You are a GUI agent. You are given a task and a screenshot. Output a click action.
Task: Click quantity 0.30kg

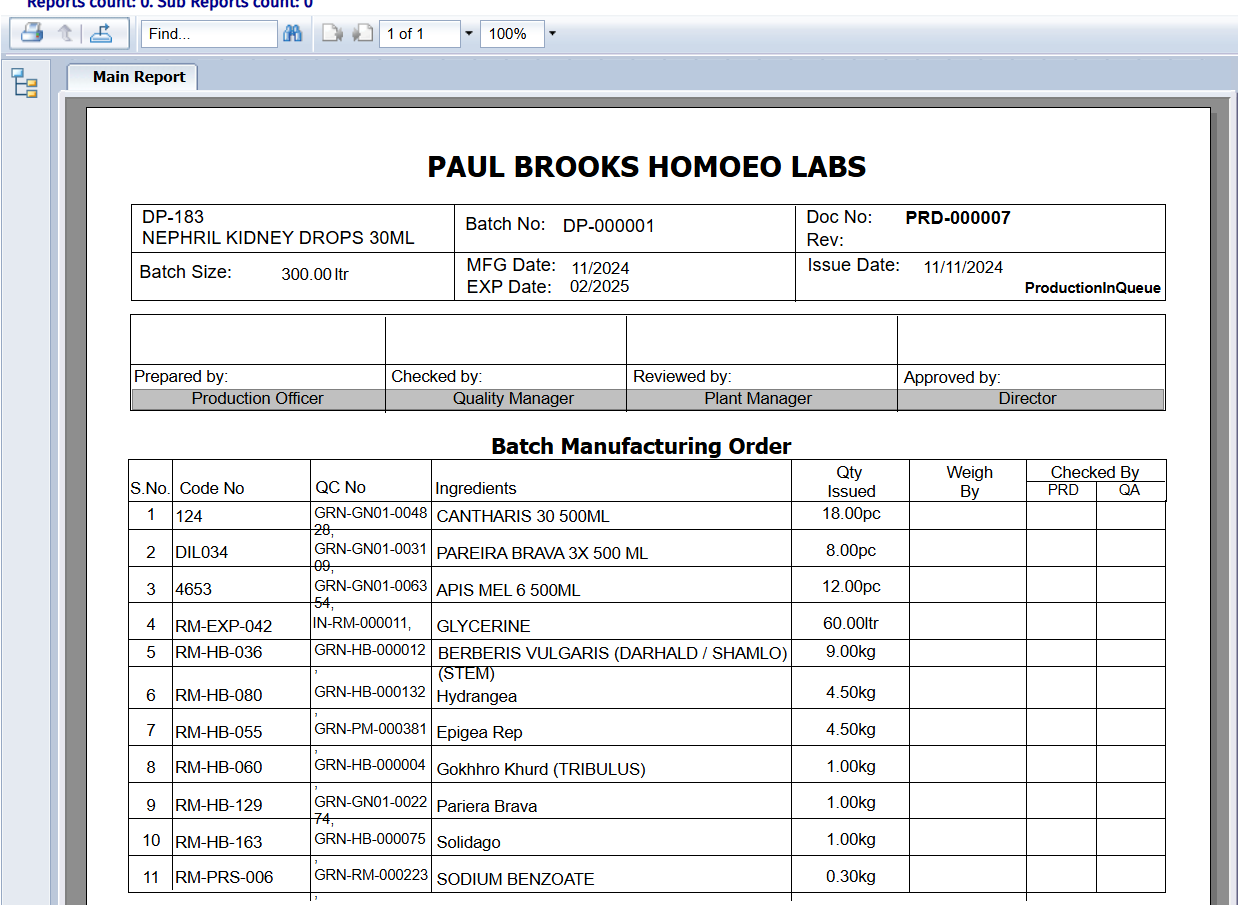coord(851,877)
